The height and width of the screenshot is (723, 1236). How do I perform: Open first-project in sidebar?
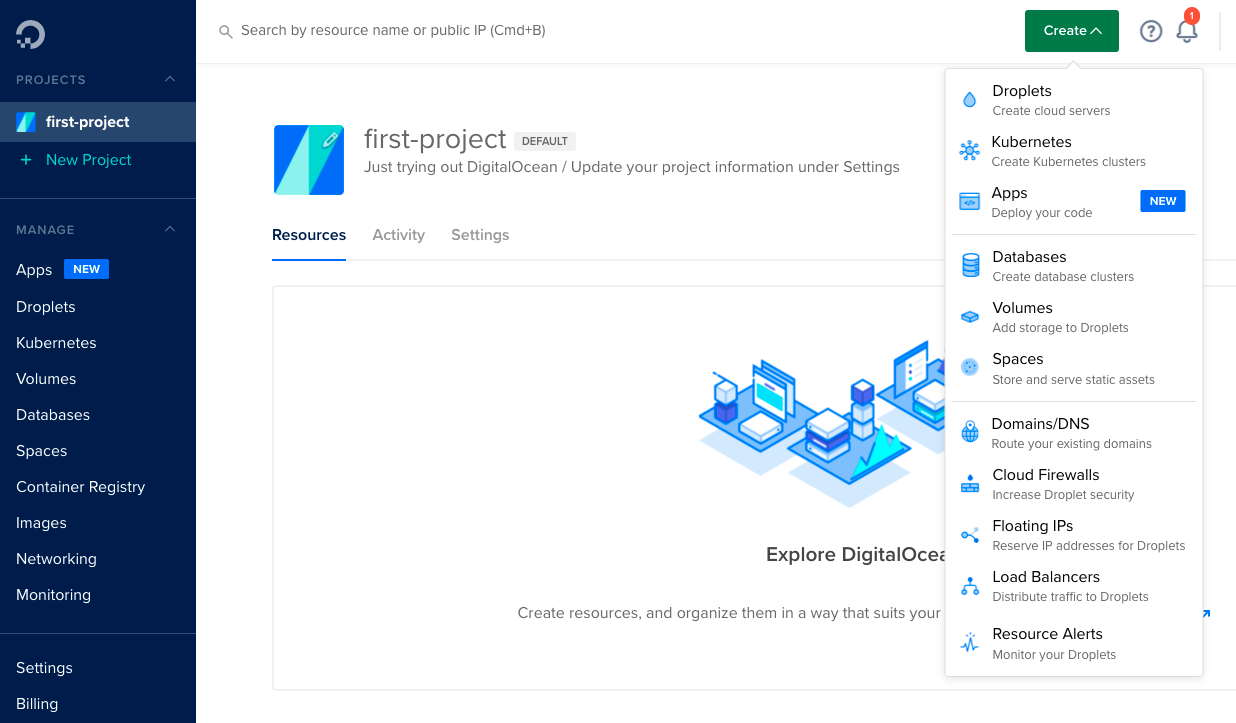coord(98,122)
